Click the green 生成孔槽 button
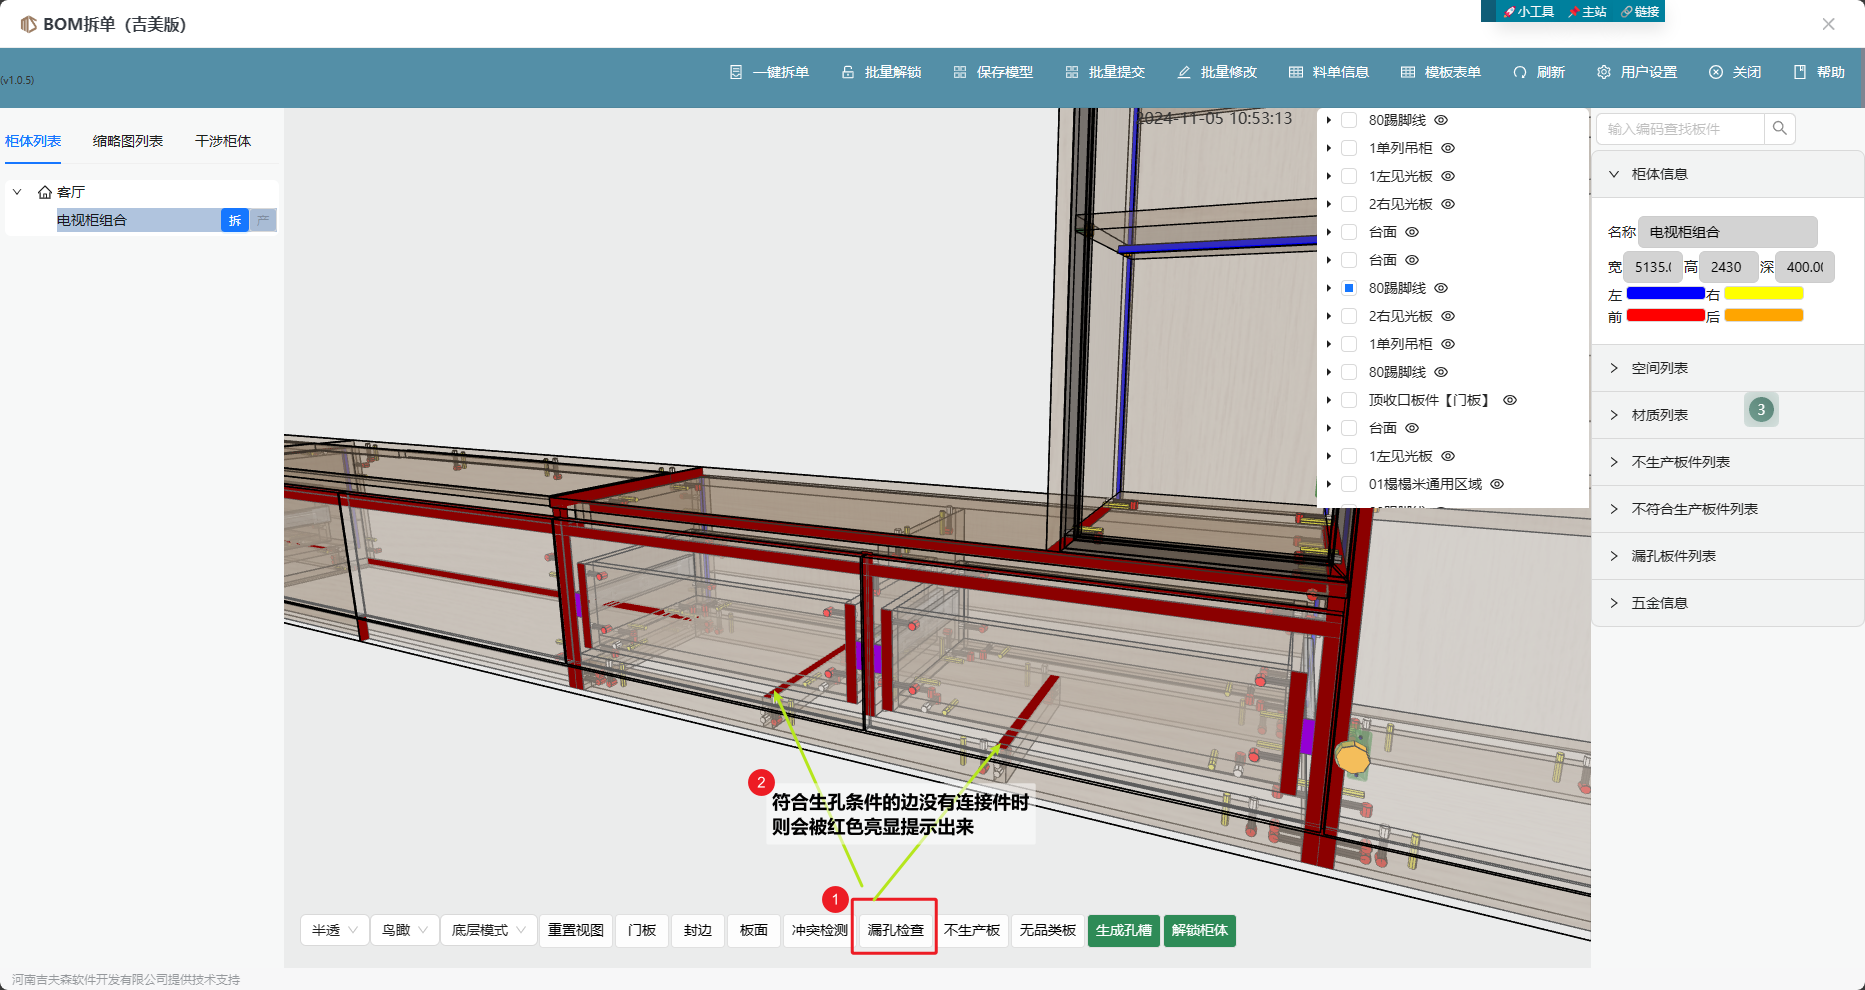 (x=1124, y=930)
